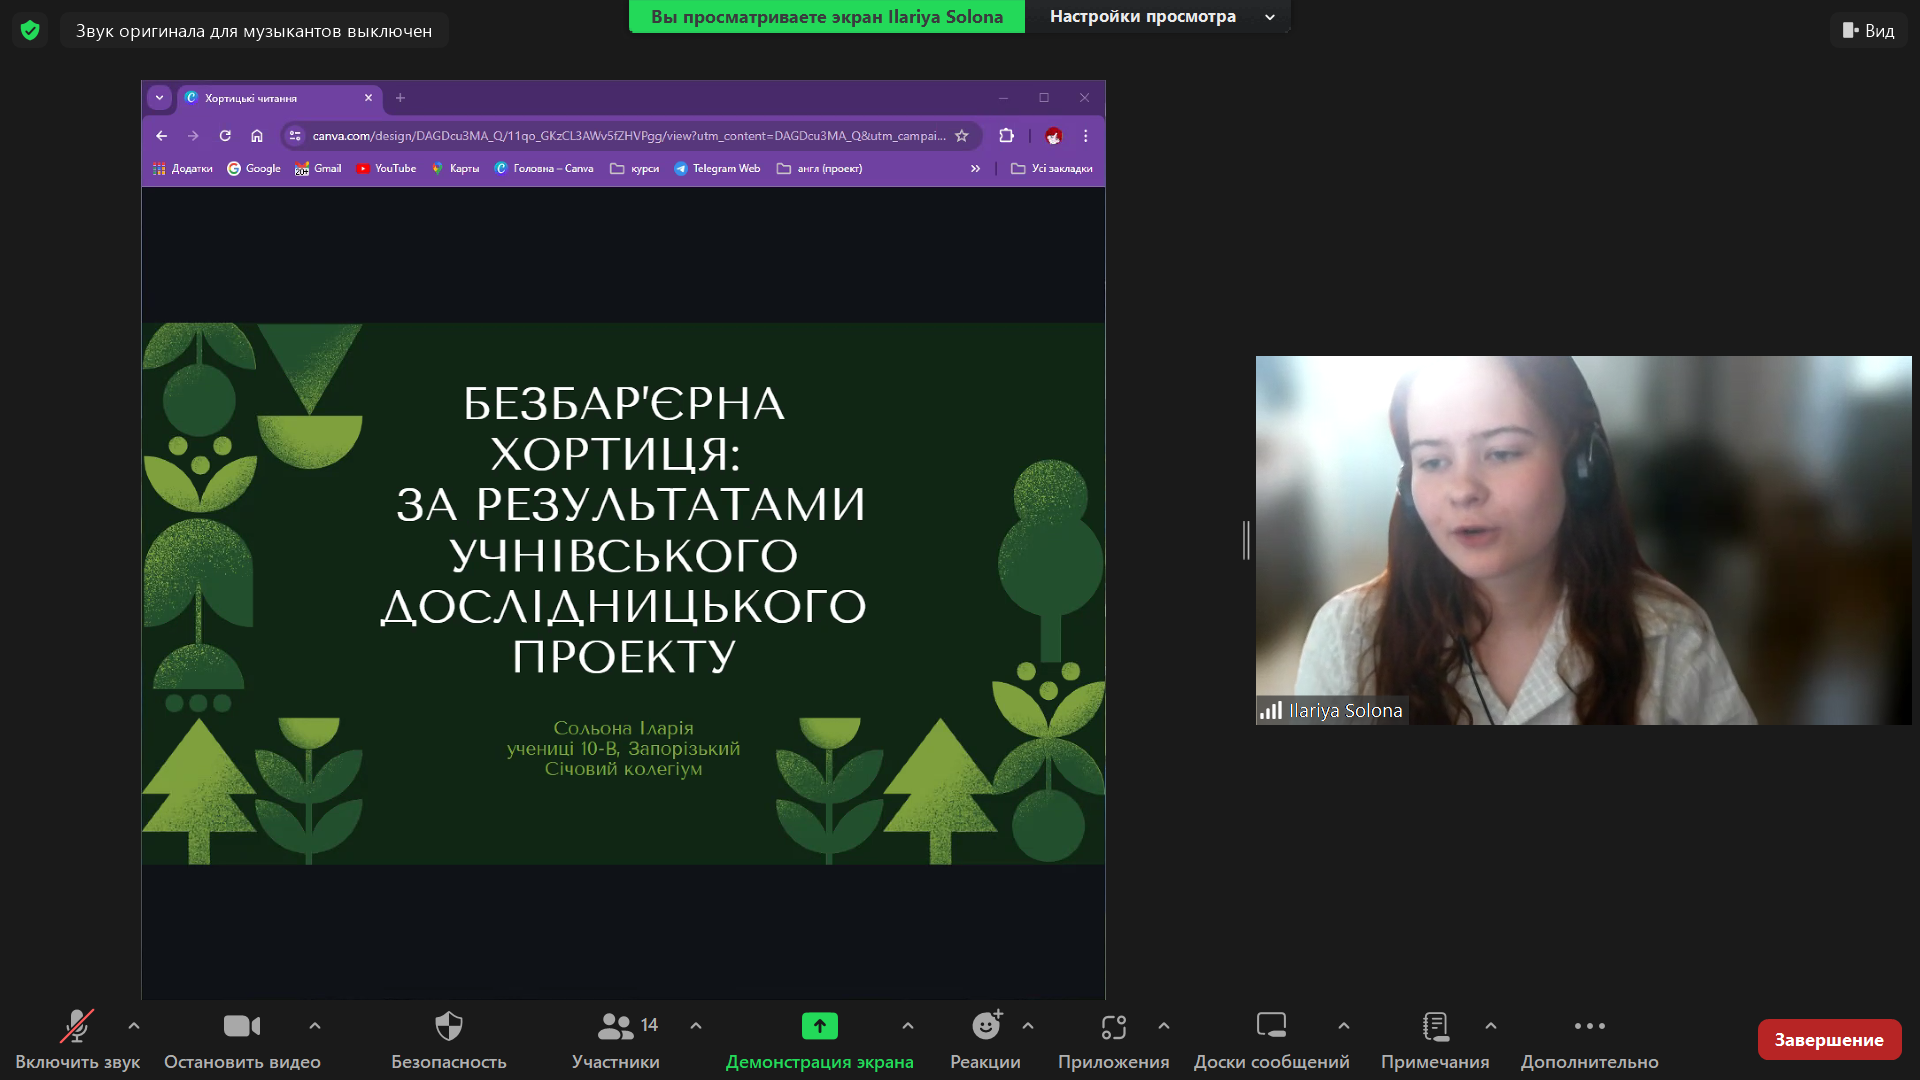Click the panel divider handle beside video

click(1246, 540)
